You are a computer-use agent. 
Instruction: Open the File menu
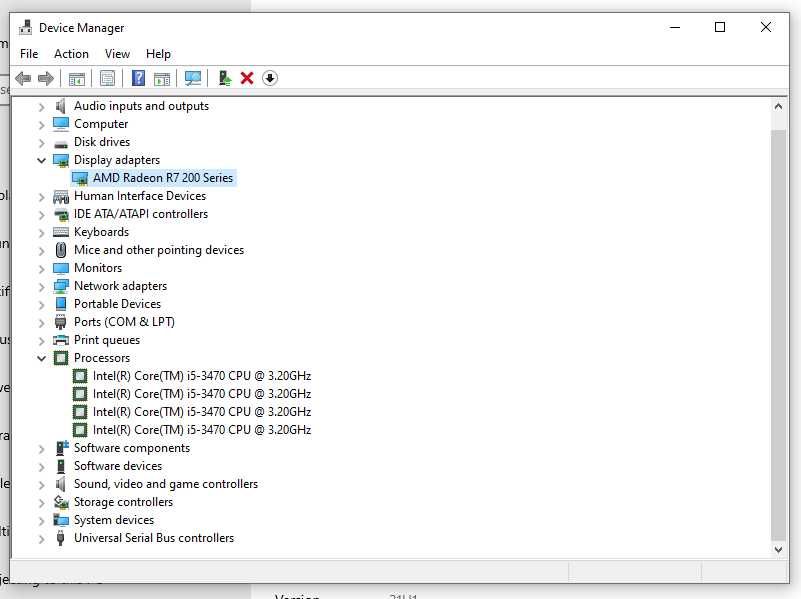click(29, 54)
